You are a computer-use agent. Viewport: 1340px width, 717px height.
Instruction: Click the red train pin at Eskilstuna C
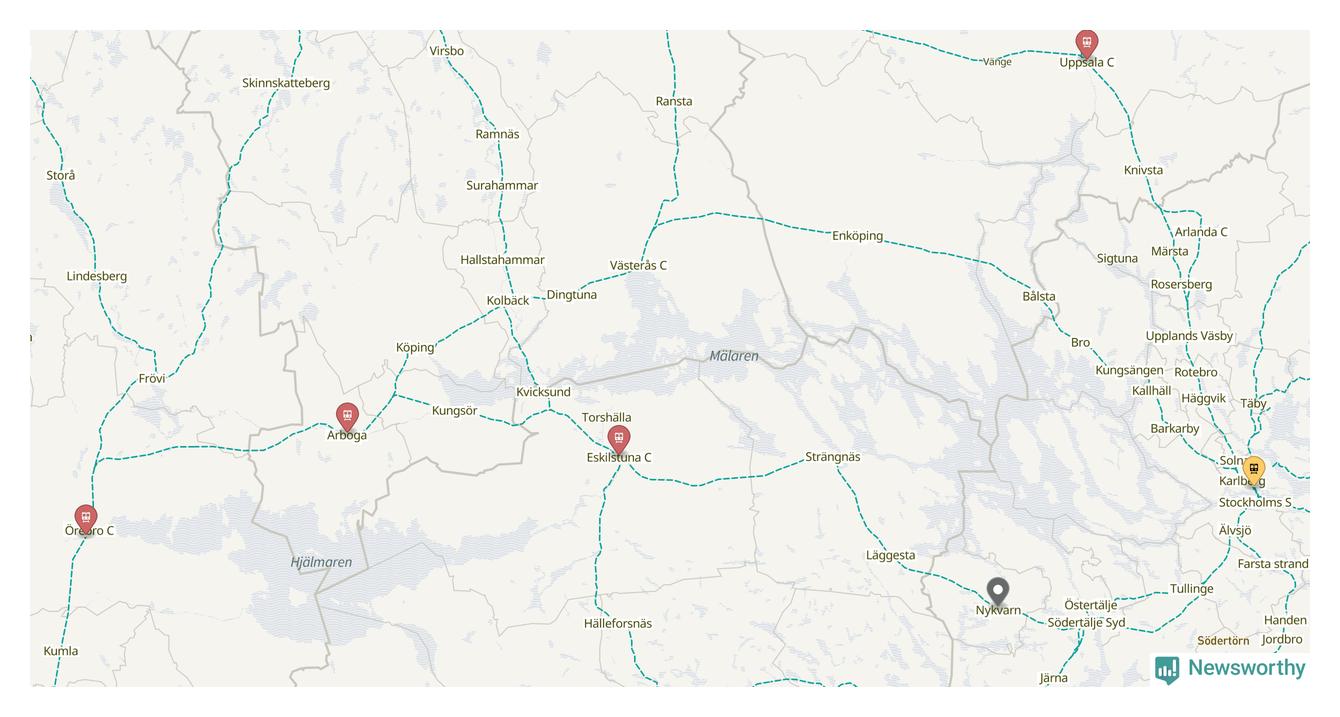click(x=619, y=440)
